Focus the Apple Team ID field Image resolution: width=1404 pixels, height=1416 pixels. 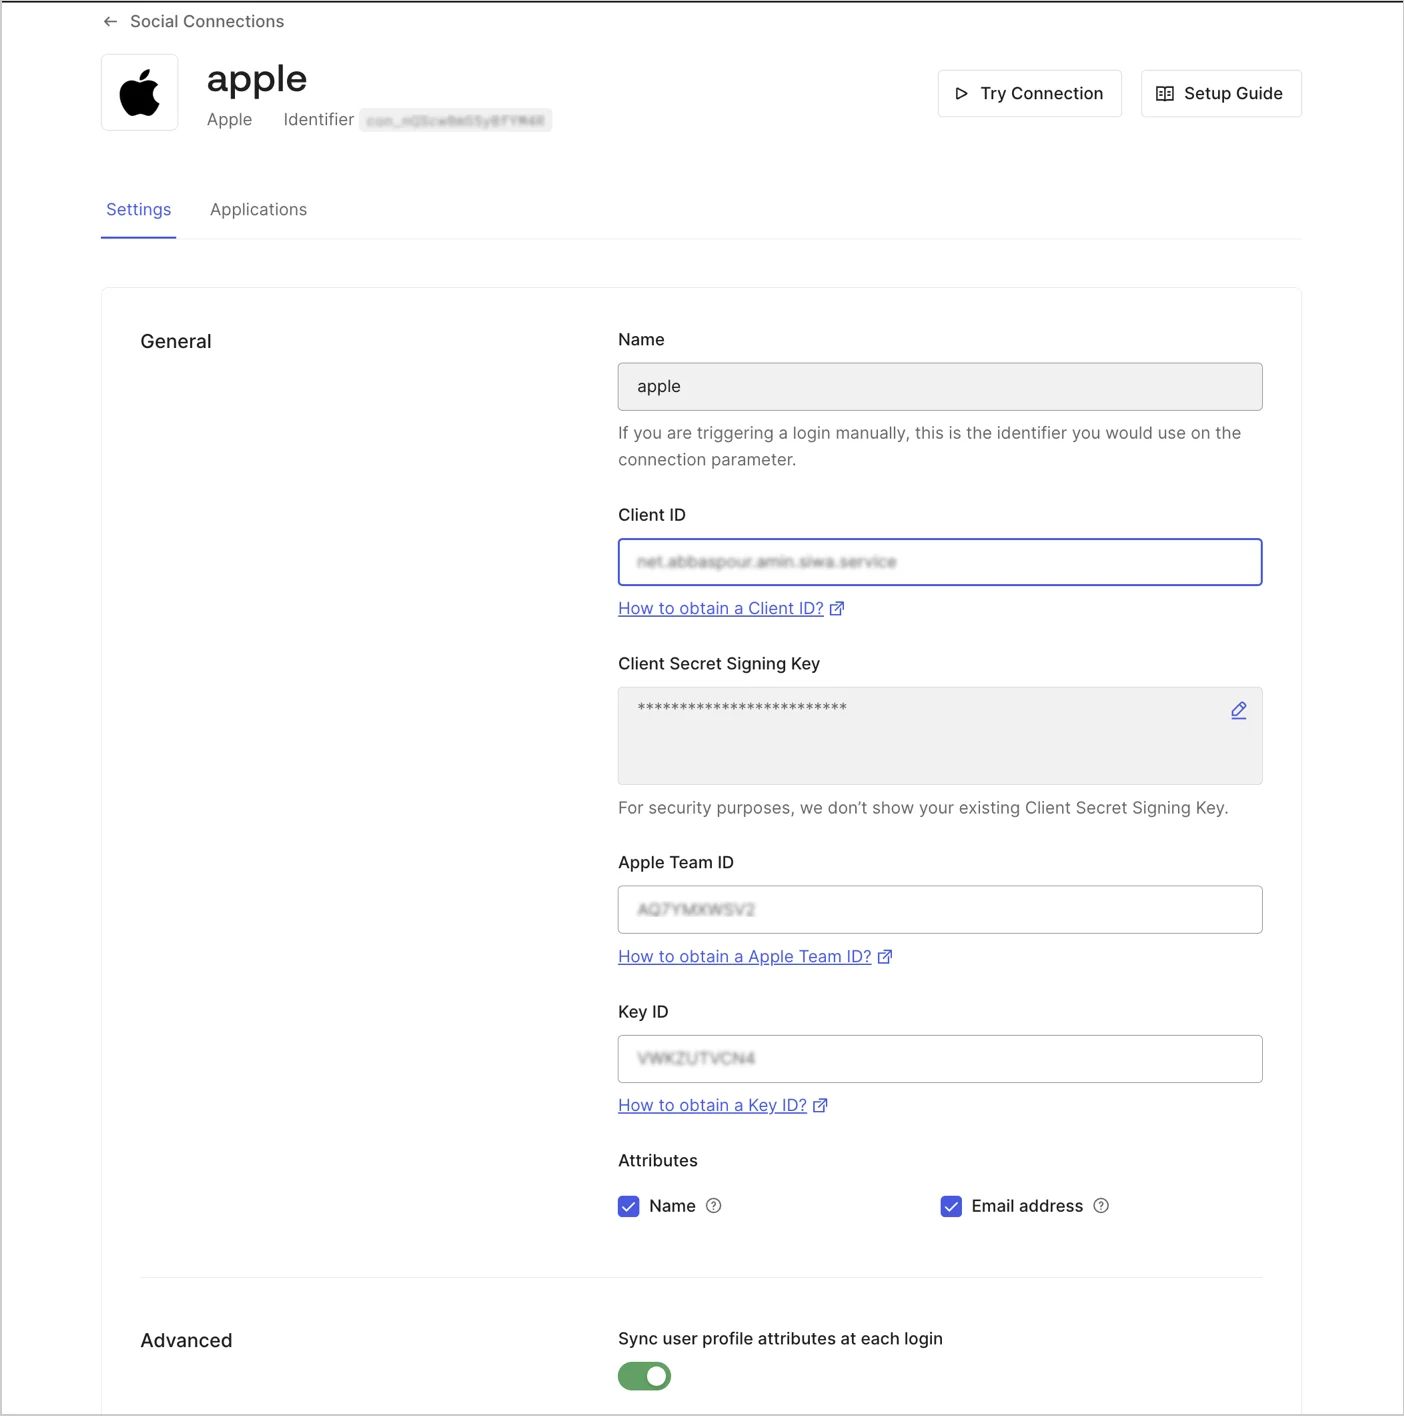940,910
